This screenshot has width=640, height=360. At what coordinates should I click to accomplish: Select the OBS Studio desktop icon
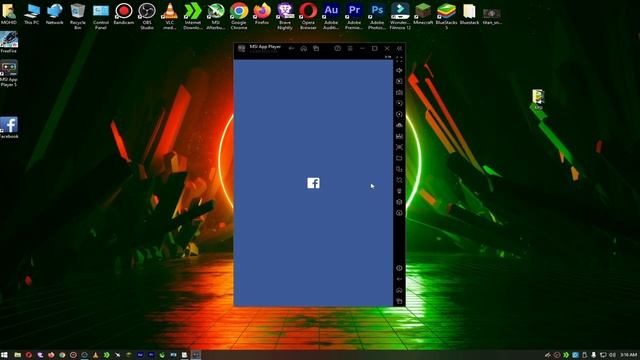(147, 16)
